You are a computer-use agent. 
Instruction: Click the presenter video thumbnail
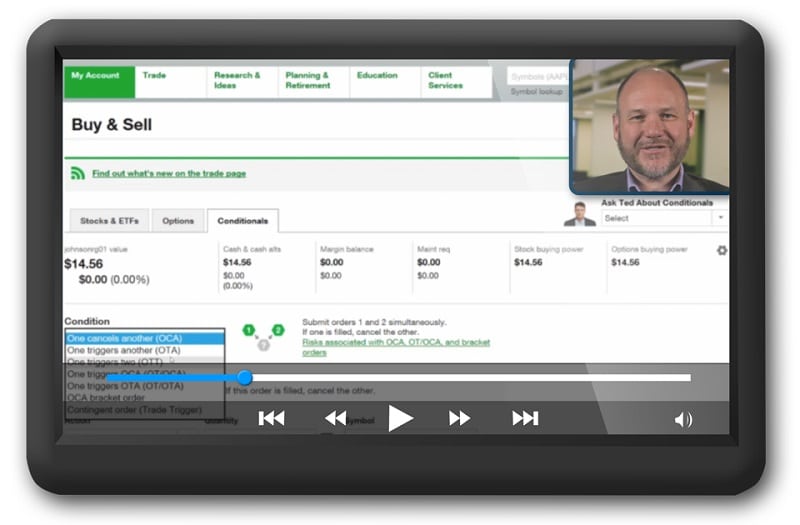coord(649,126)
